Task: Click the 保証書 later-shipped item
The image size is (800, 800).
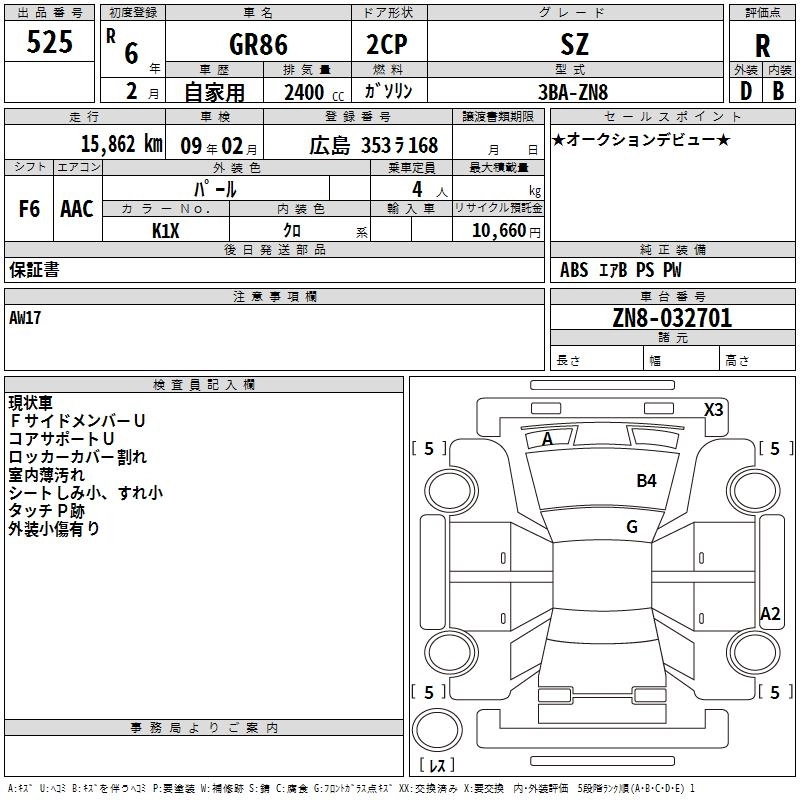Action: (34, 270)
